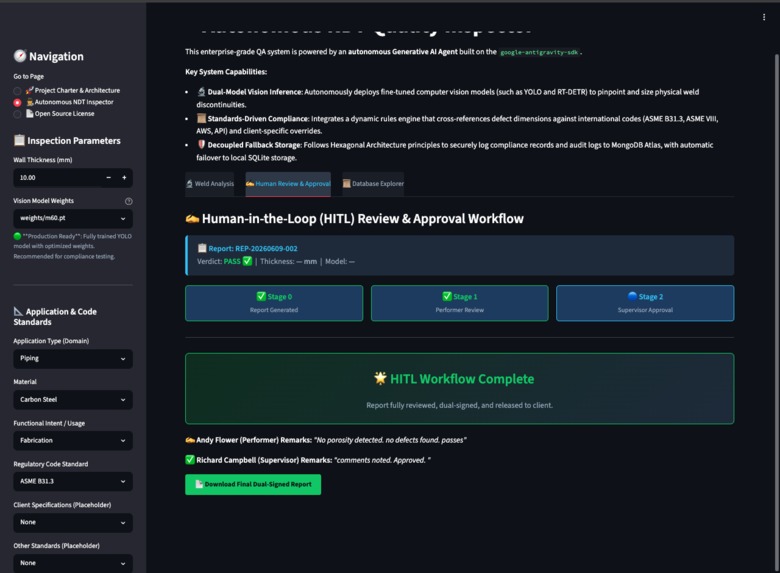Click the Wall Thickness value field
780x573 pixels.
pos(58,178)
